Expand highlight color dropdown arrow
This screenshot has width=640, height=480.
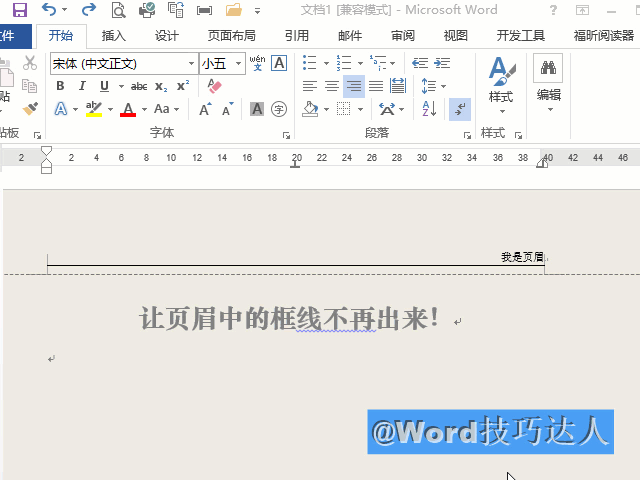tap(110, 109)
